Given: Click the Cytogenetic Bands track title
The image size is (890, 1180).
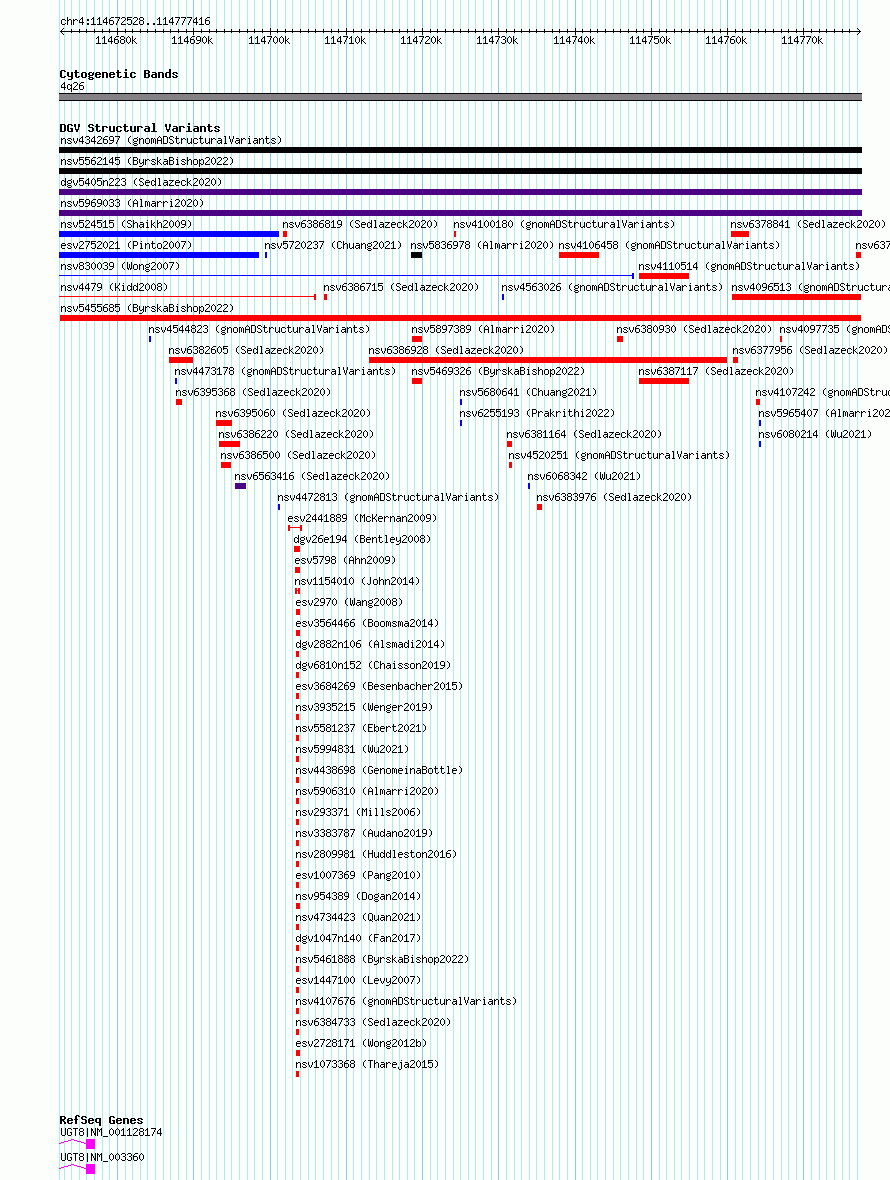Looking at the screenshot, I should tap(119, 75).
